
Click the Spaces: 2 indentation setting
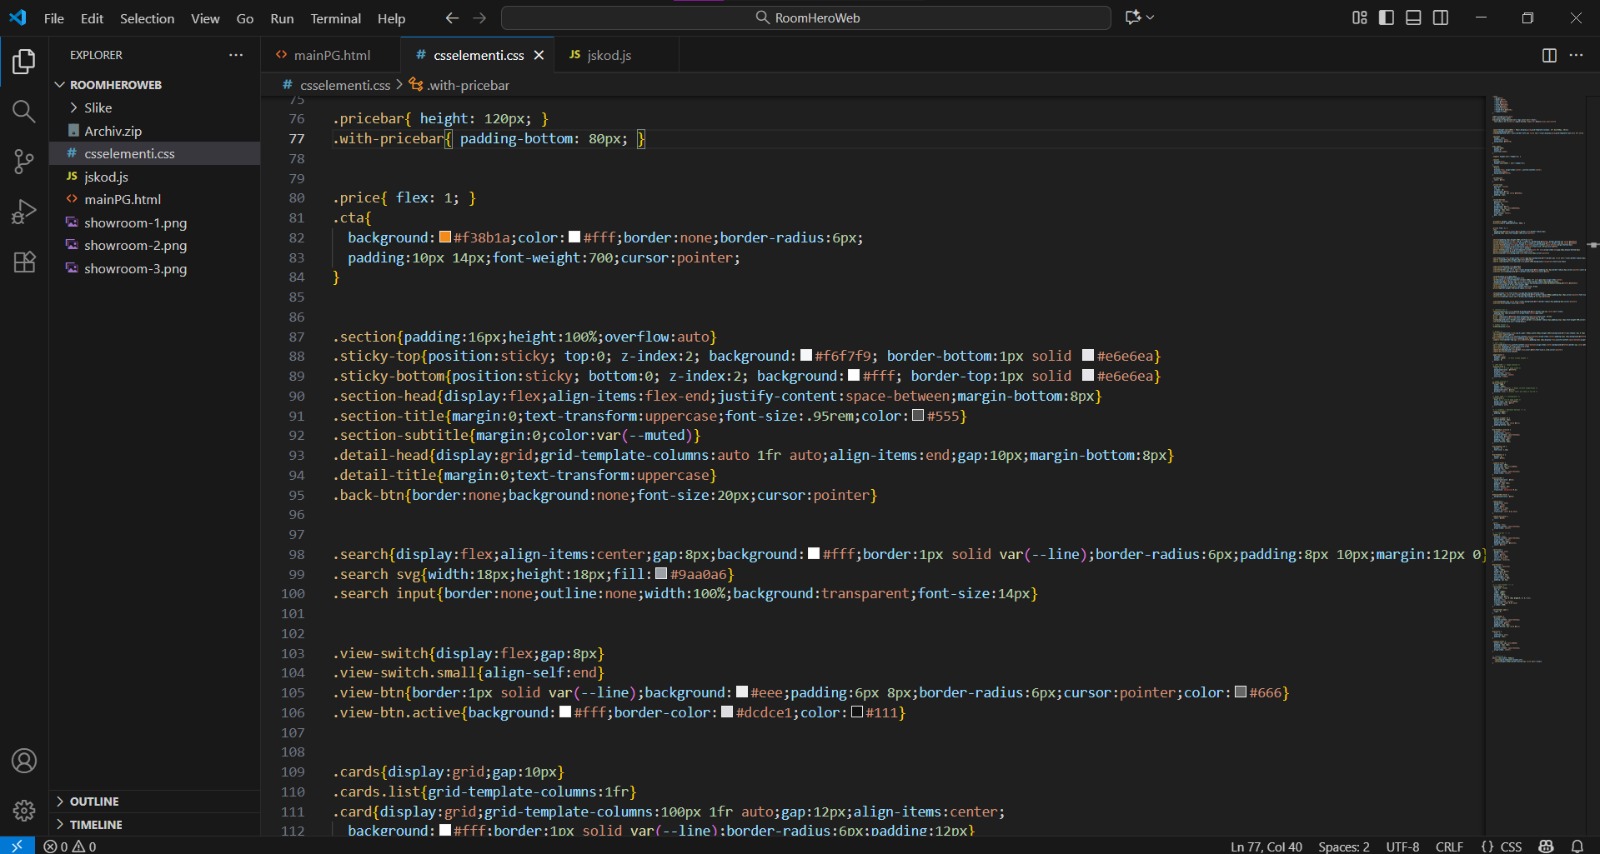(x=1343, y=846)
